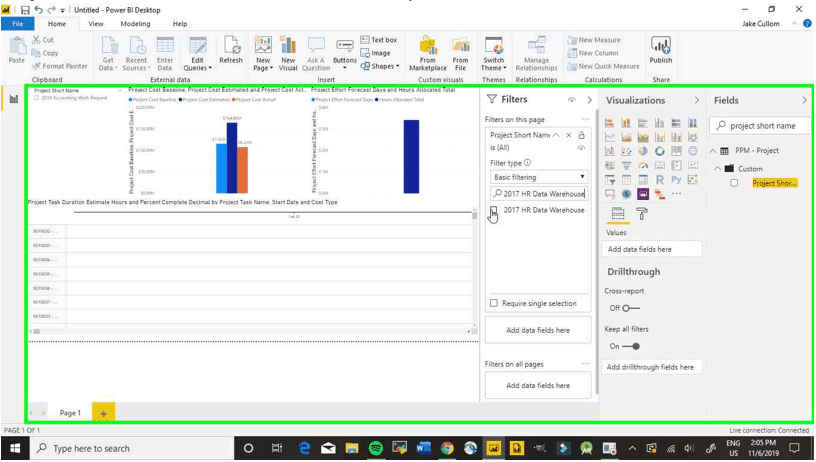Check the Project Short Name field checkbox
Screen dimensions: 816x462
[x=734, y=183]
